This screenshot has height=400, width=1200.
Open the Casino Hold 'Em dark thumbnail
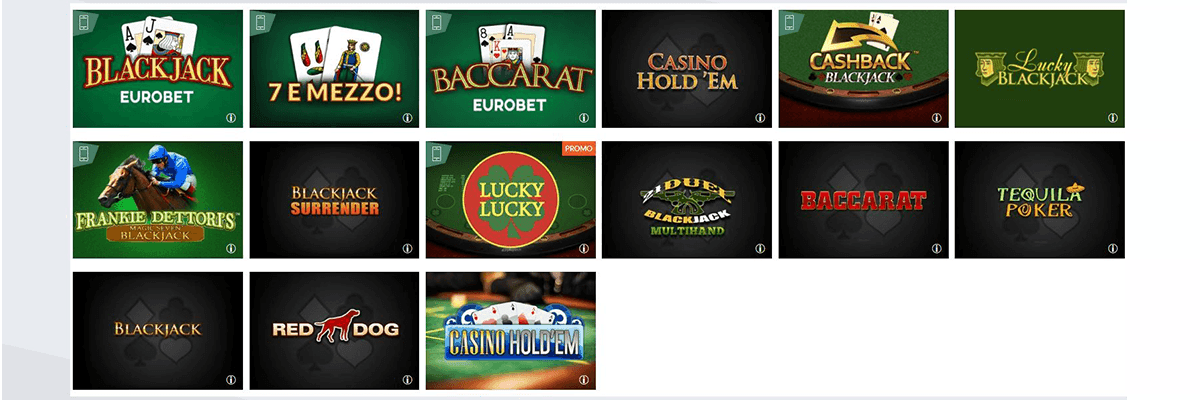pyautogui.click(x=687, y=69)
